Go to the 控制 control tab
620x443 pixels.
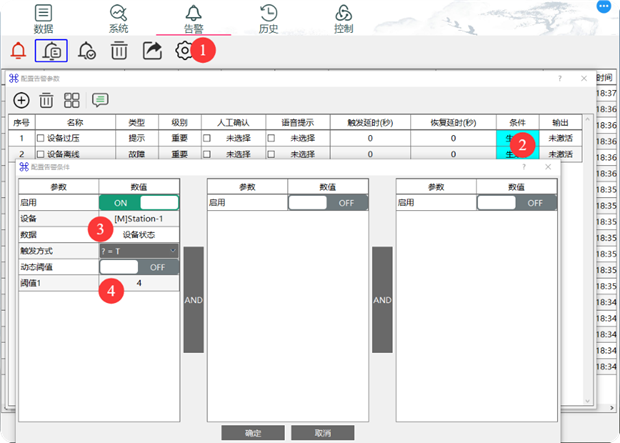coord(344,19)
